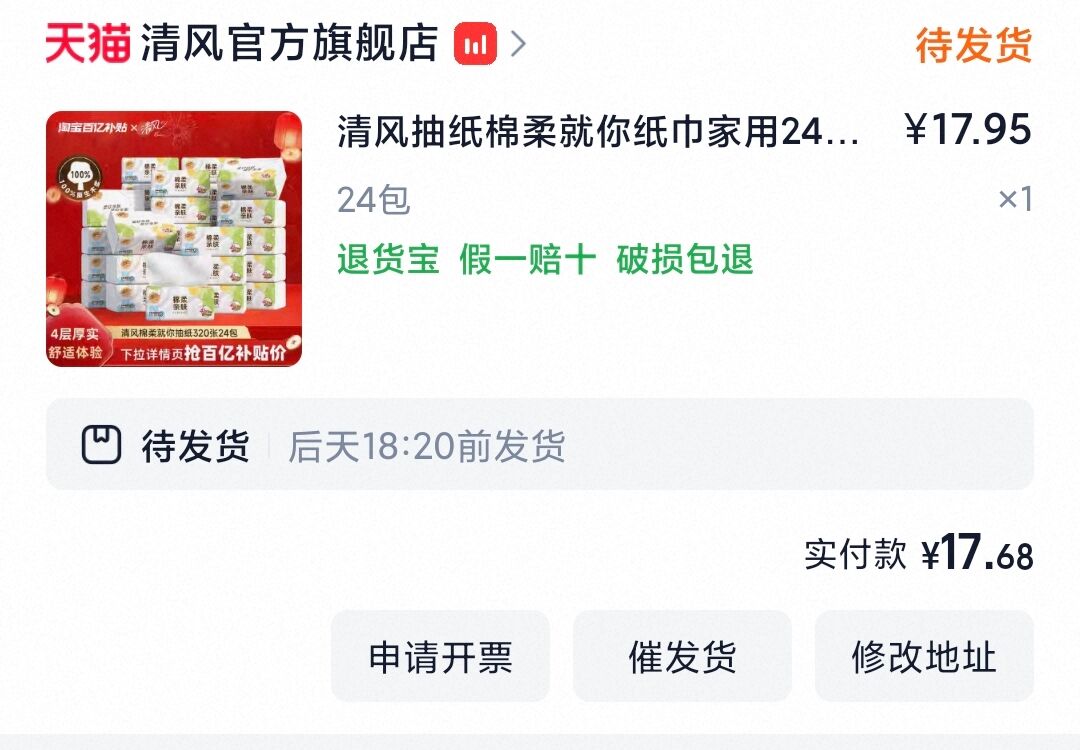Screen dimensions: 1080x750
Task: Tap the 待发货 order status label
Action: (974, 45)
